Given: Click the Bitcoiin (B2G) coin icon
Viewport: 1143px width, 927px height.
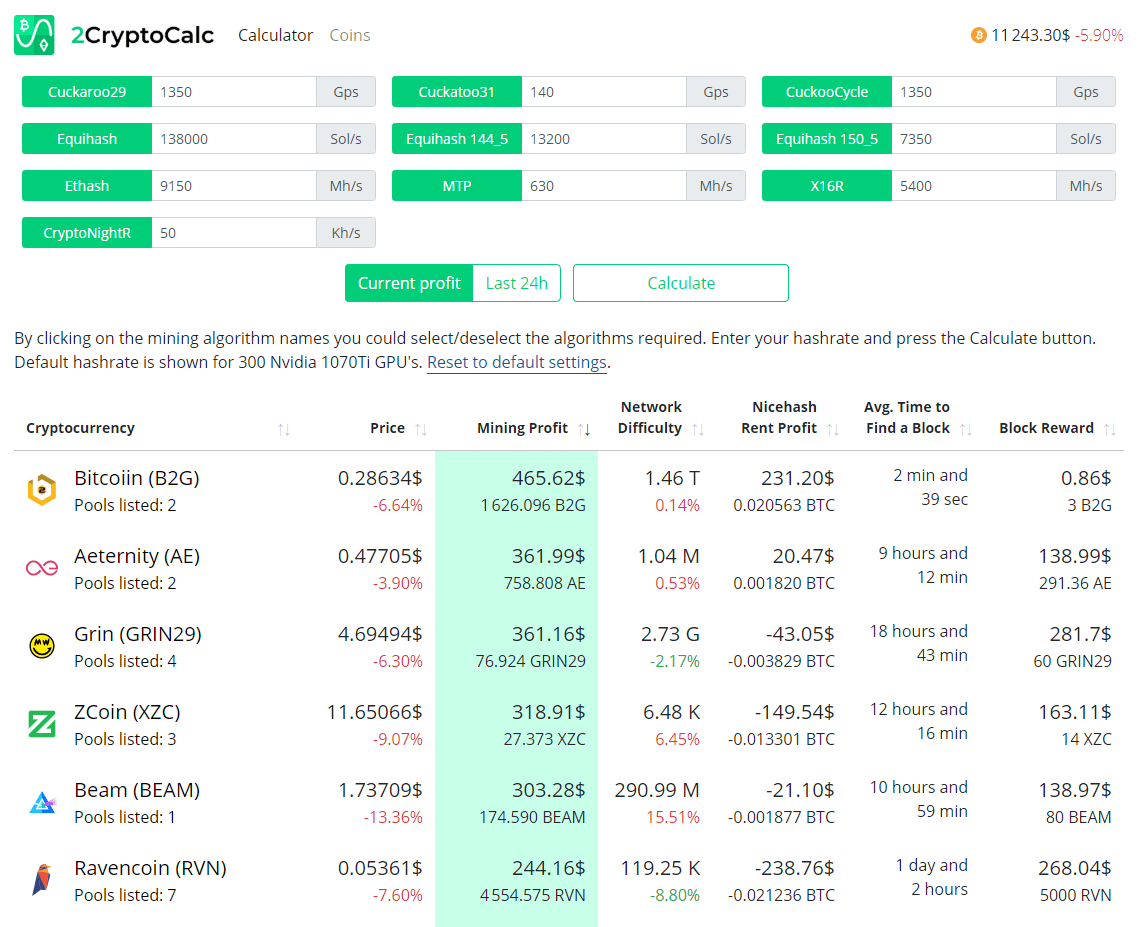Looking at the screenshot, I should 41,490.
